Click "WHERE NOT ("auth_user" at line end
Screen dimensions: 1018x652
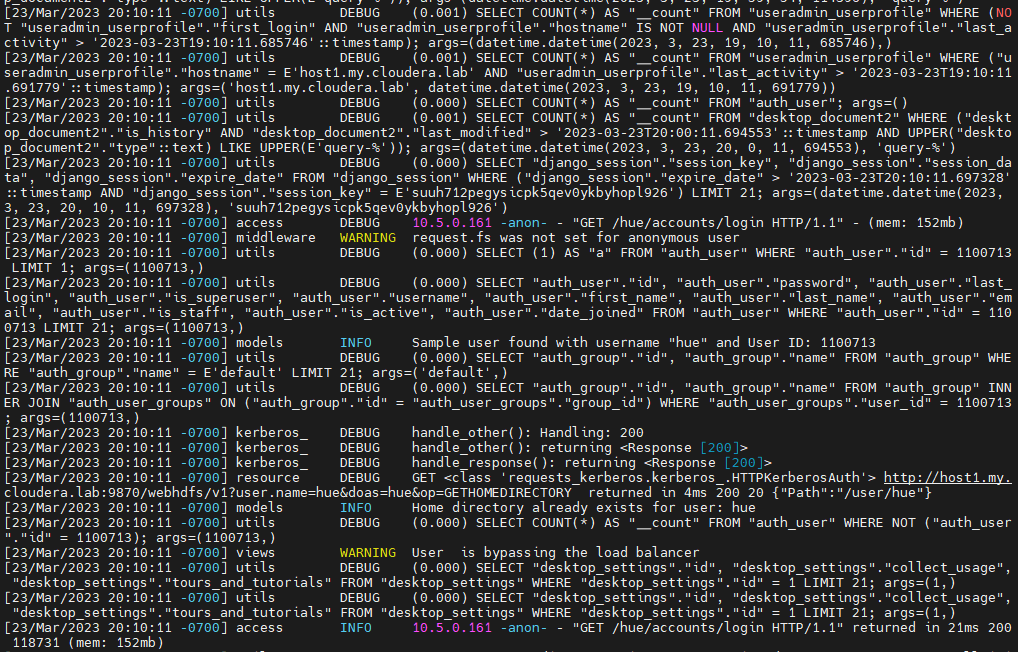click(928, 522)
